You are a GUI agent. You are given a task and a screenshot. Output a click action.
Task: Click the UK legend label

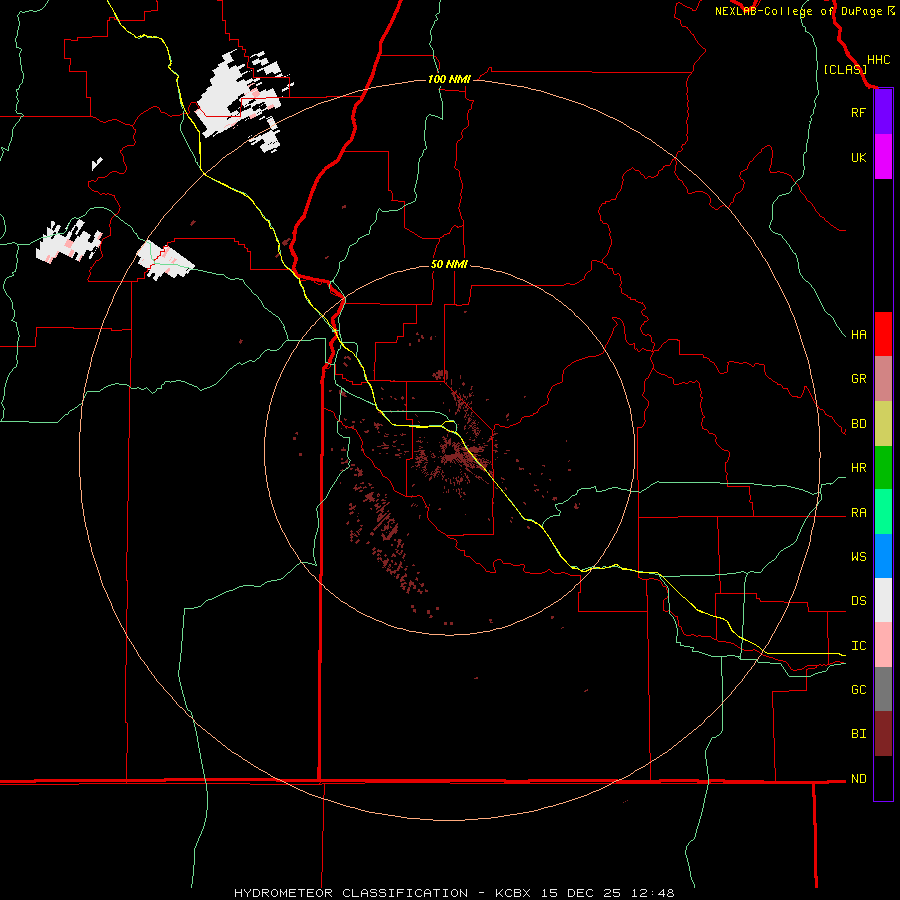tap(858, 157)
